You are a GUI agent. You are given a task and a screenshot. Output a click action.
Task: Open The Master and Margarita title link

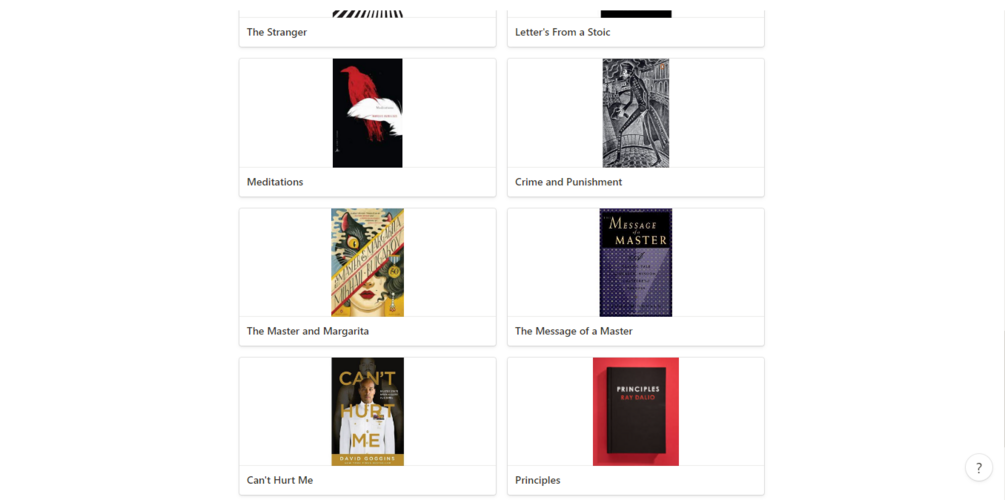[x=308, y=331]
